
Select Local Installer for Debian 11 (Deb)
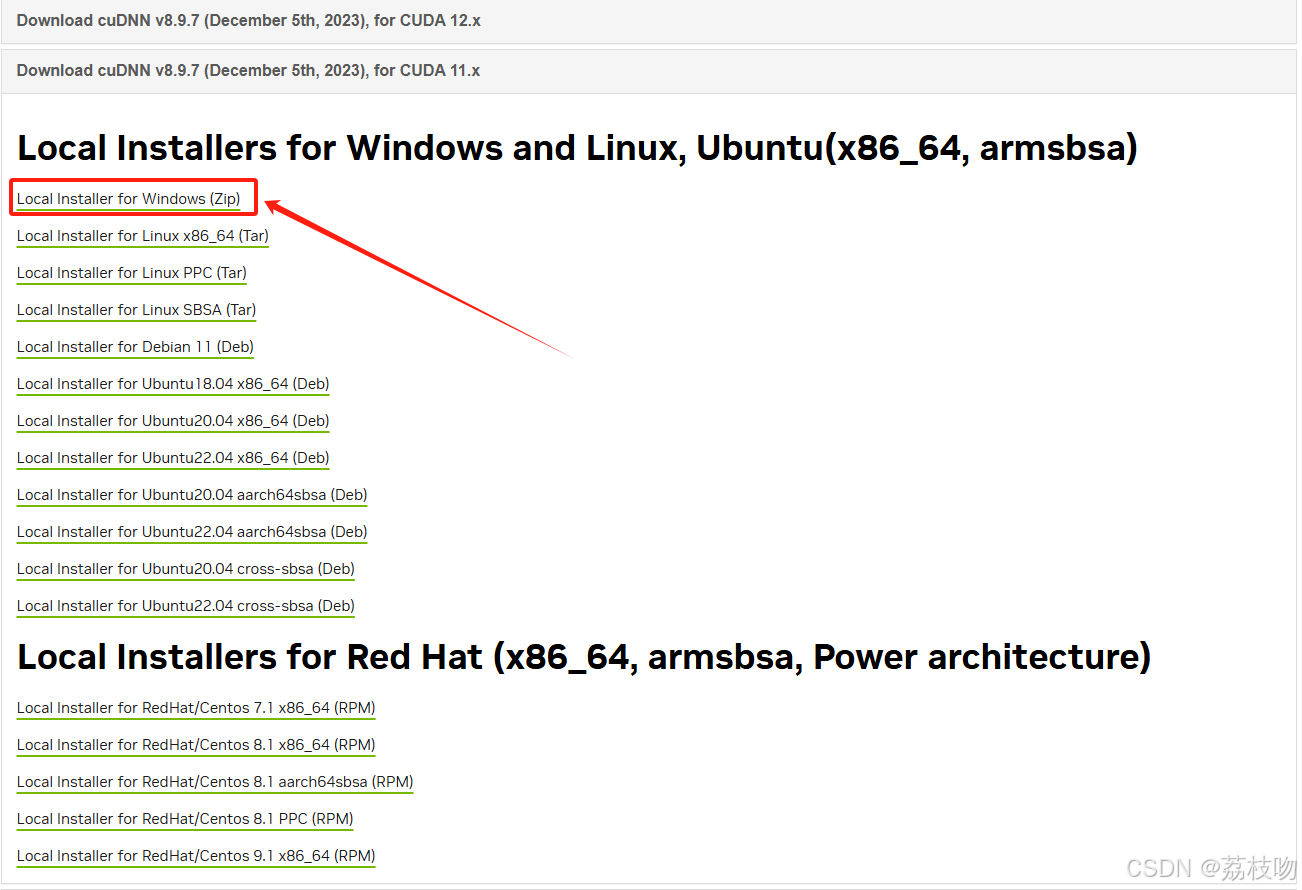pos(136,347)
